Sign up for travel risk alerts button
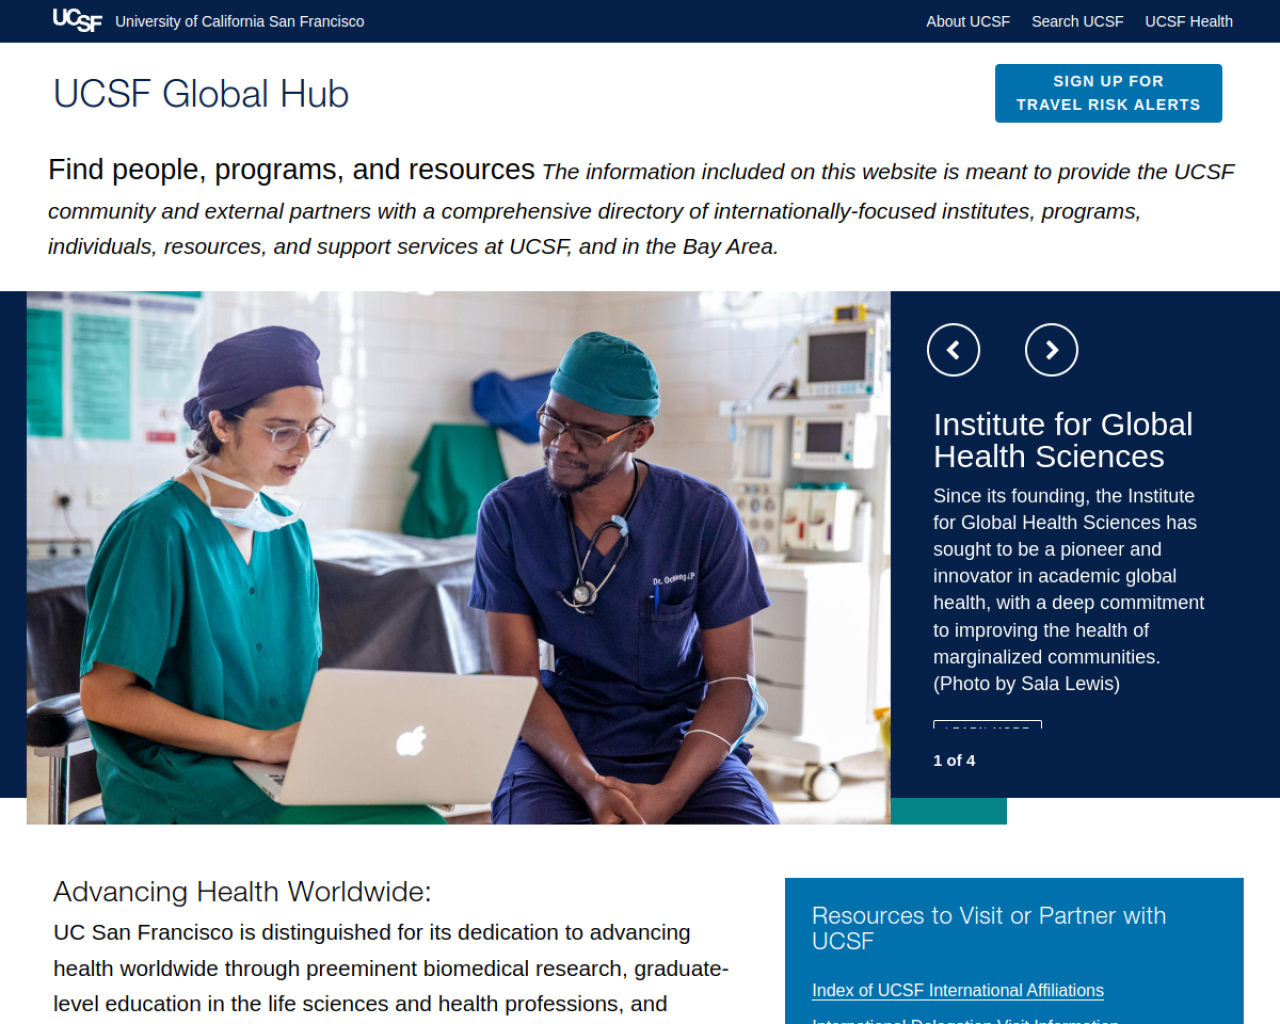The height and width of the screenshot is (1024, 1280). click(x=1108, y=93)
